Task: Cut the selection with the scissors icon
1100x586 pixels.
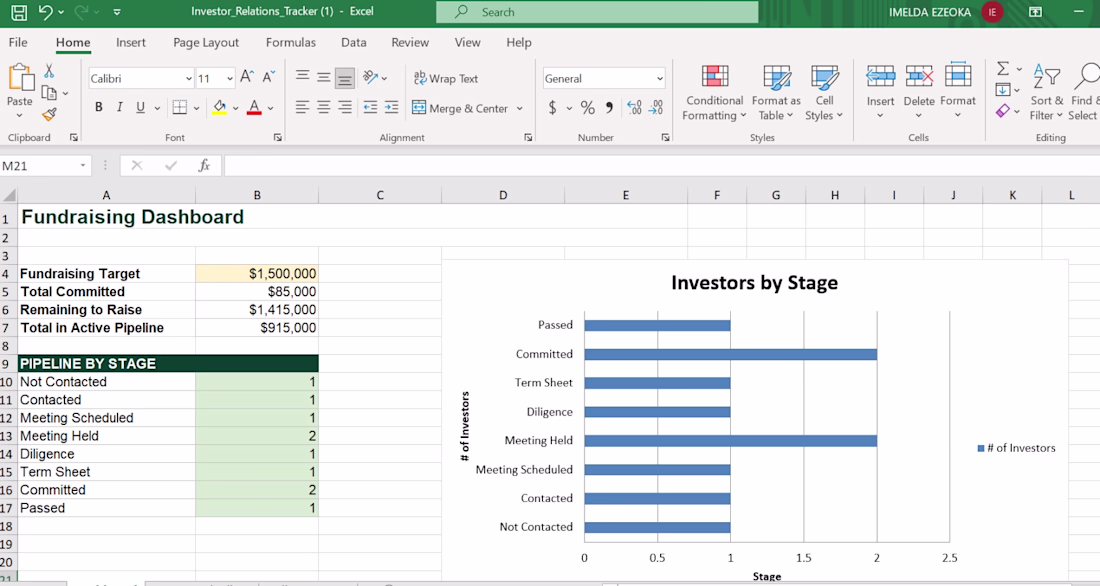Action: tap(49, 71)
